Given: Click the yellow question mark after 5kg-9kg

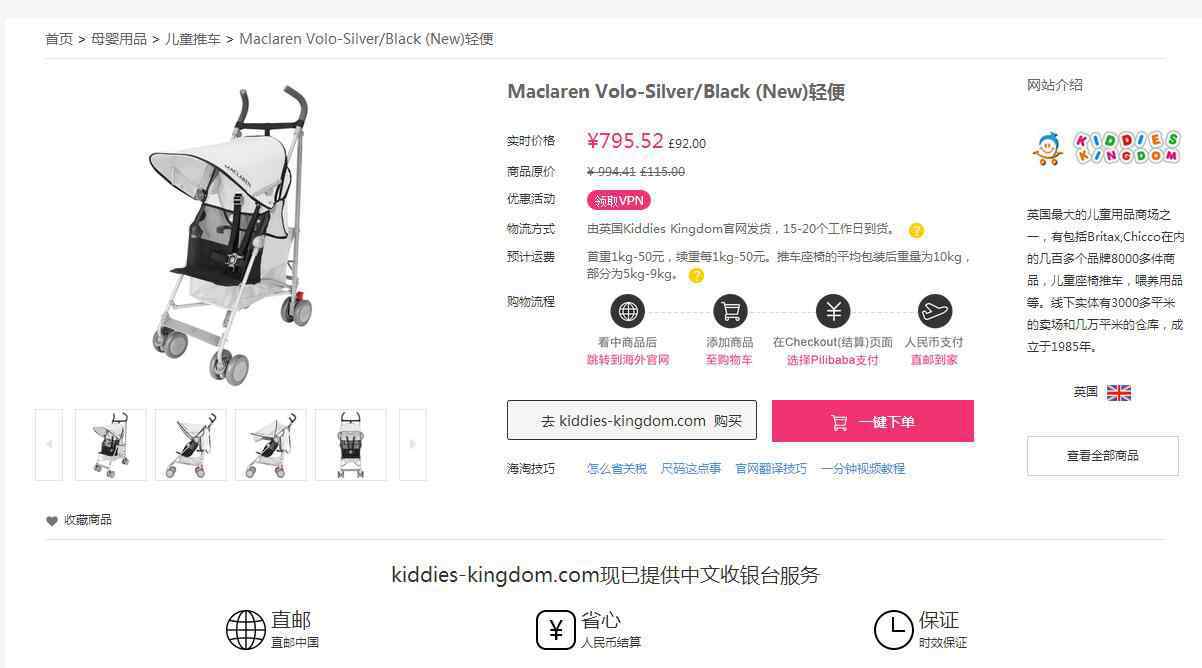Looking at the screenshot, I should (x=696, y=275).
